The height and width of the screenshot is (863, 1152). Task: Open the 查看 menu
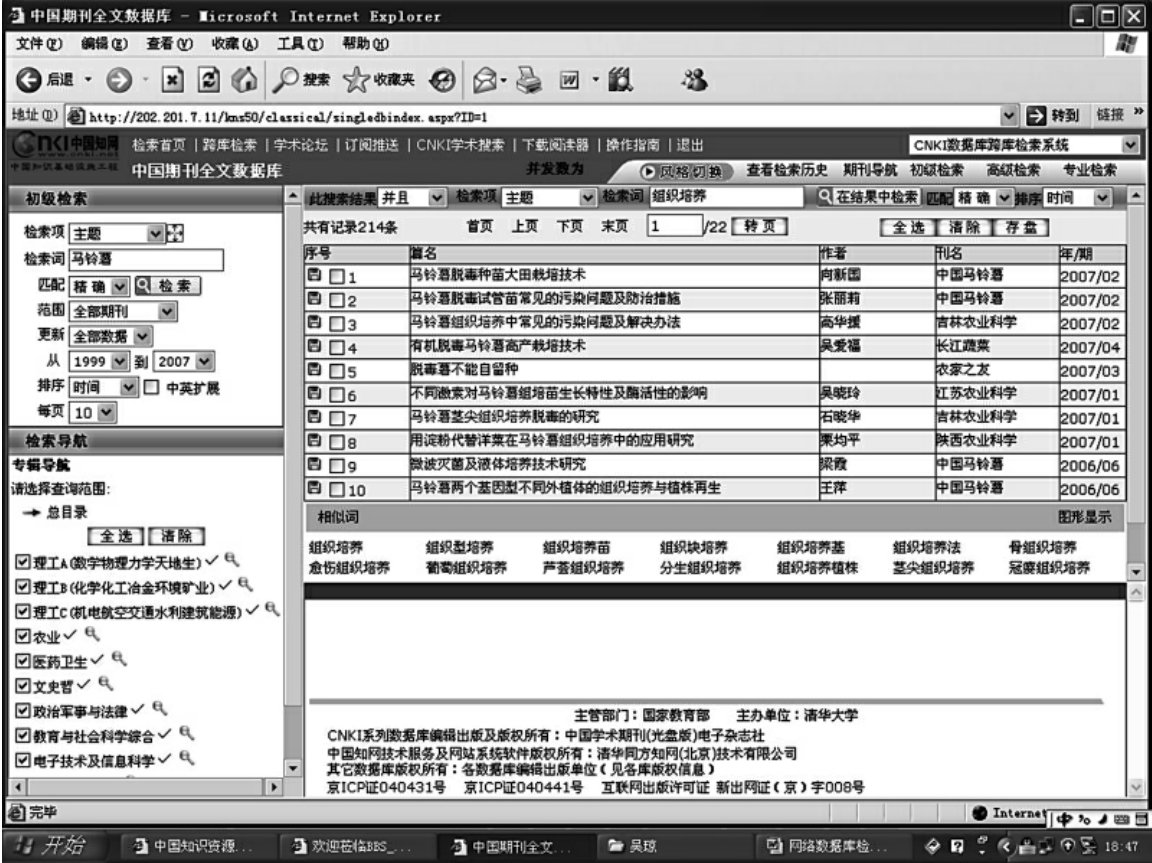point(169,43)
